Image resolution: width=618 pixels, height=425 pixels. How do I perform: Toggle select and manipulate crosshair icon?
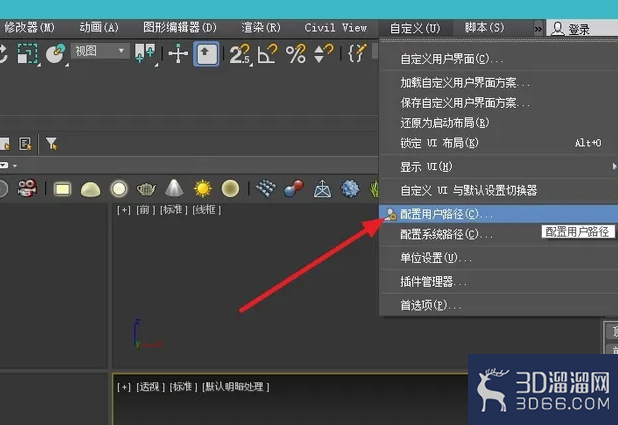[178, 54]
